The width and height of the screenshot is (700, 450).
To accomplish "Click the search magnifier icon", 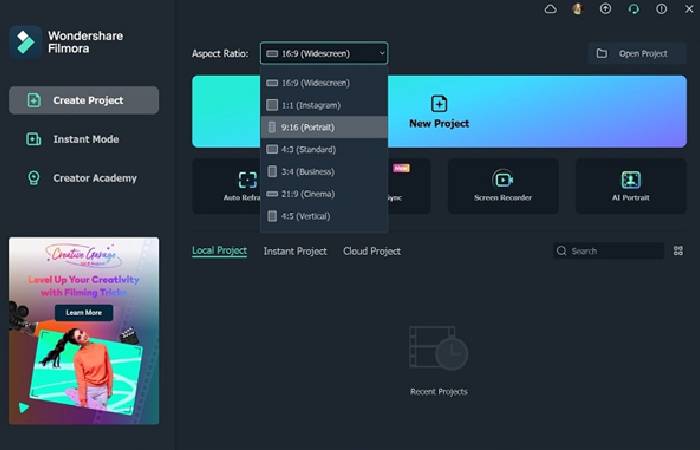I will pos(562,251).
